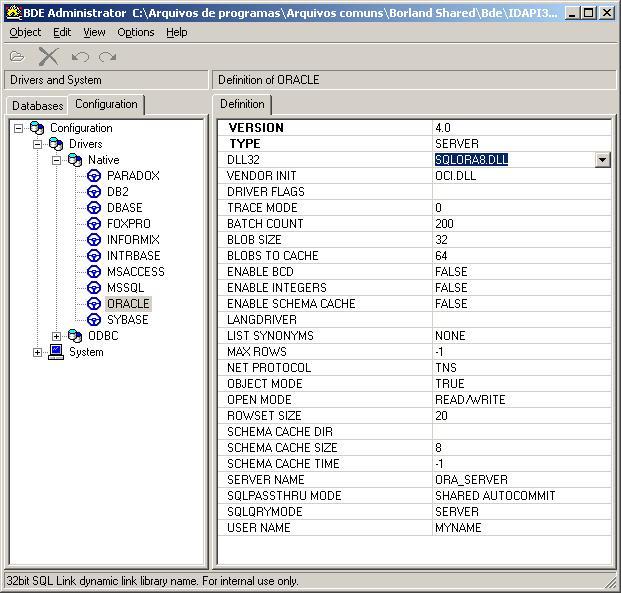Screen dimensions: 621x593
Task: Select the SYBASE driver icon
Action: (x=95, y=320)
